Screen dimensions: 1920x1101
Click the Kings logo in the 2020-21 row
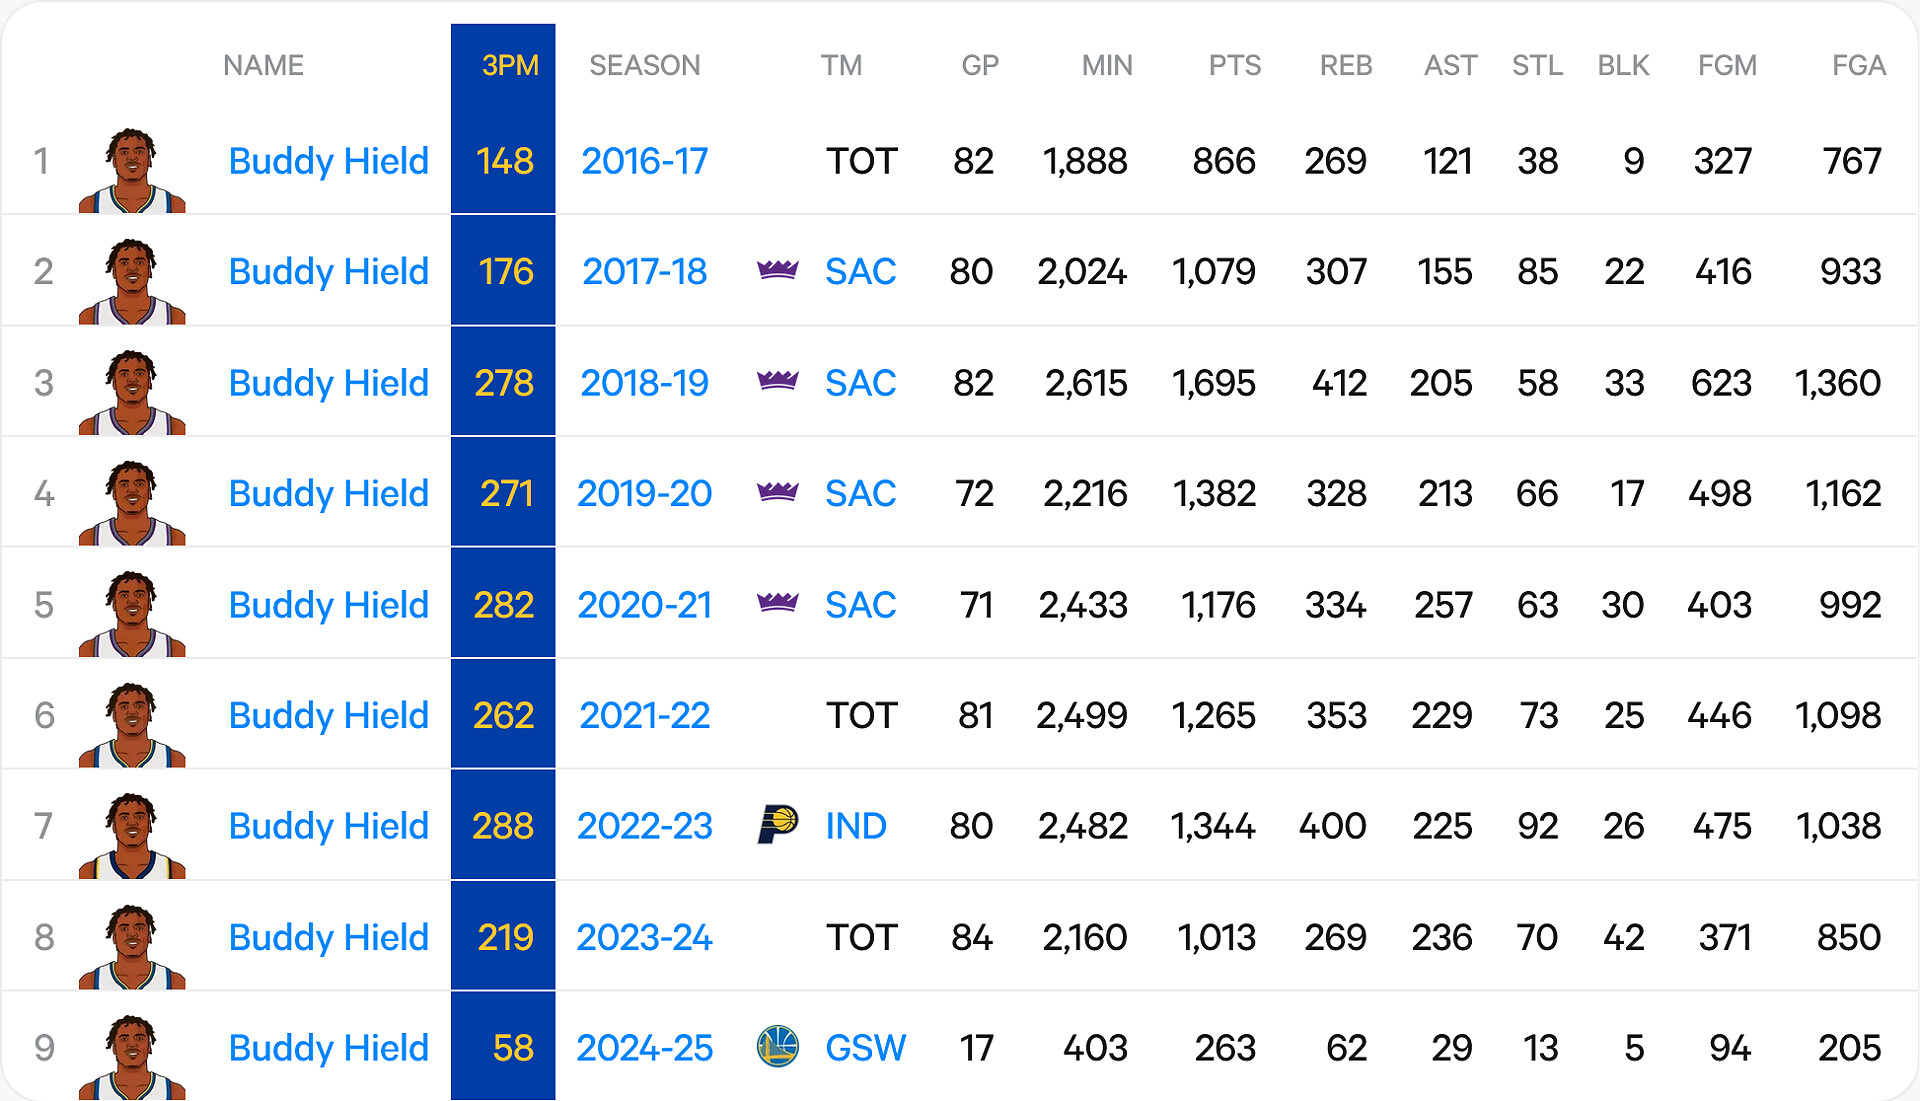(777, 603)
